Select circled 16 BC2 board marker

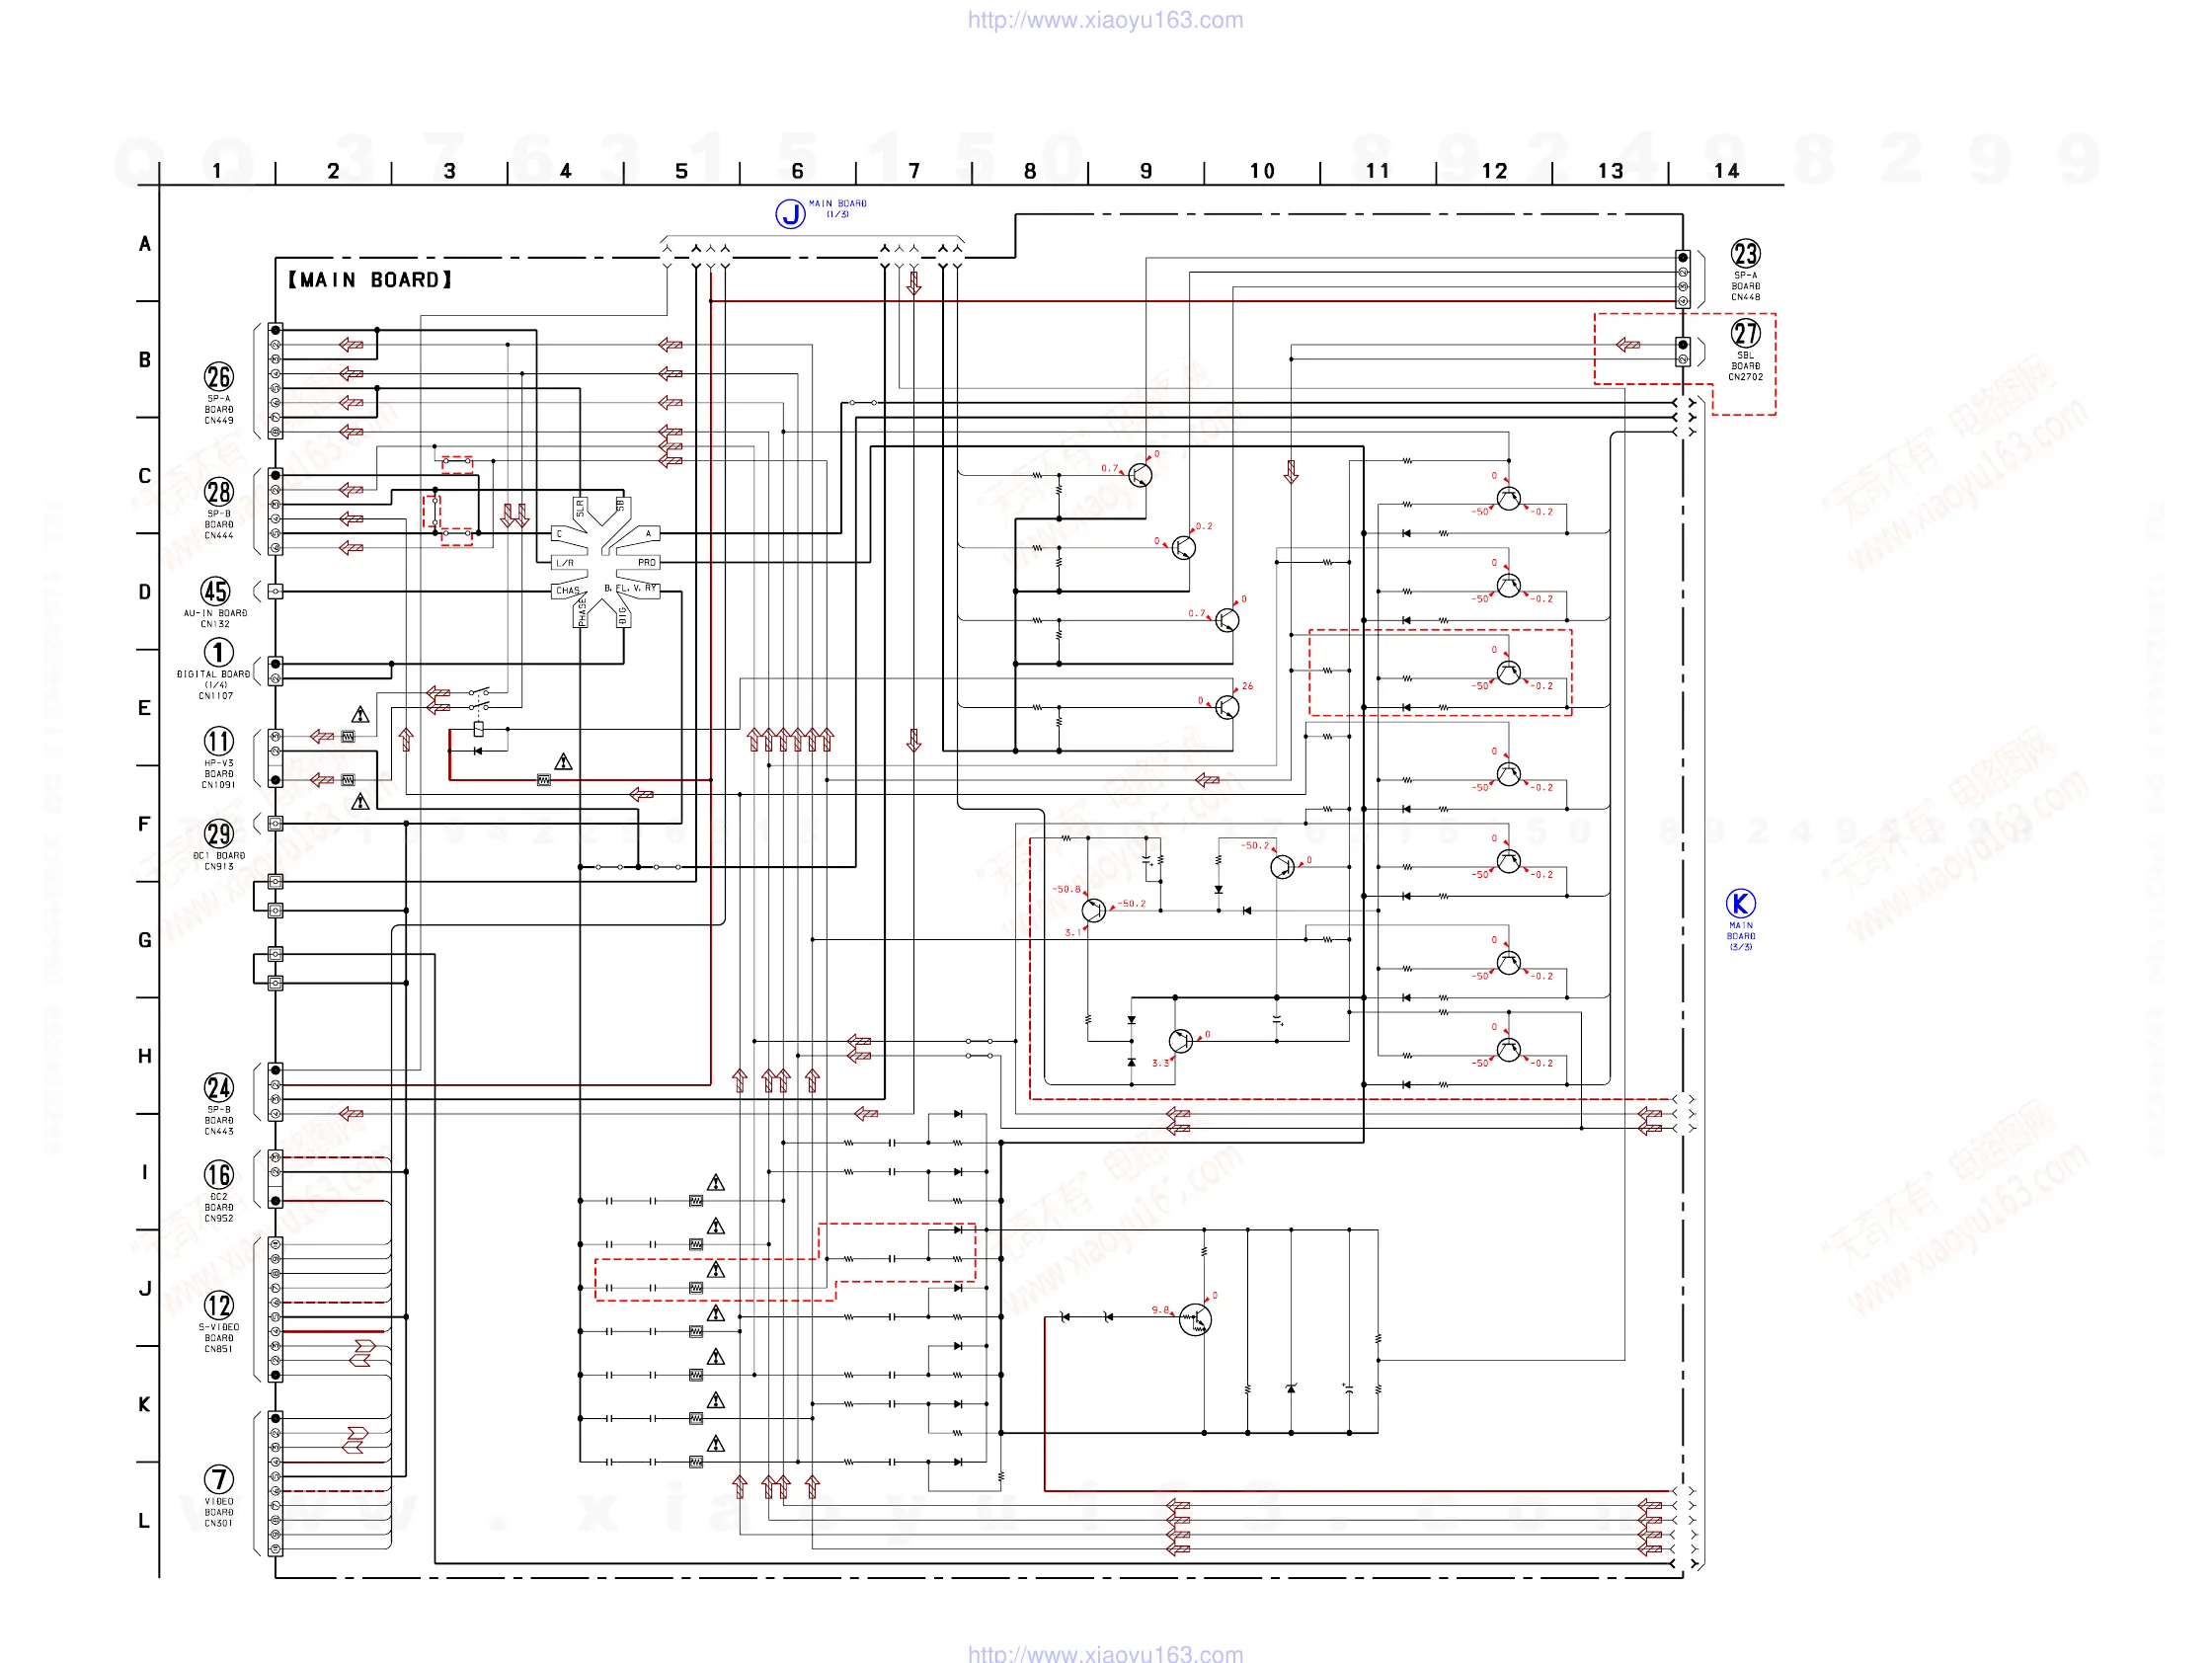(x=218, y=1175)
